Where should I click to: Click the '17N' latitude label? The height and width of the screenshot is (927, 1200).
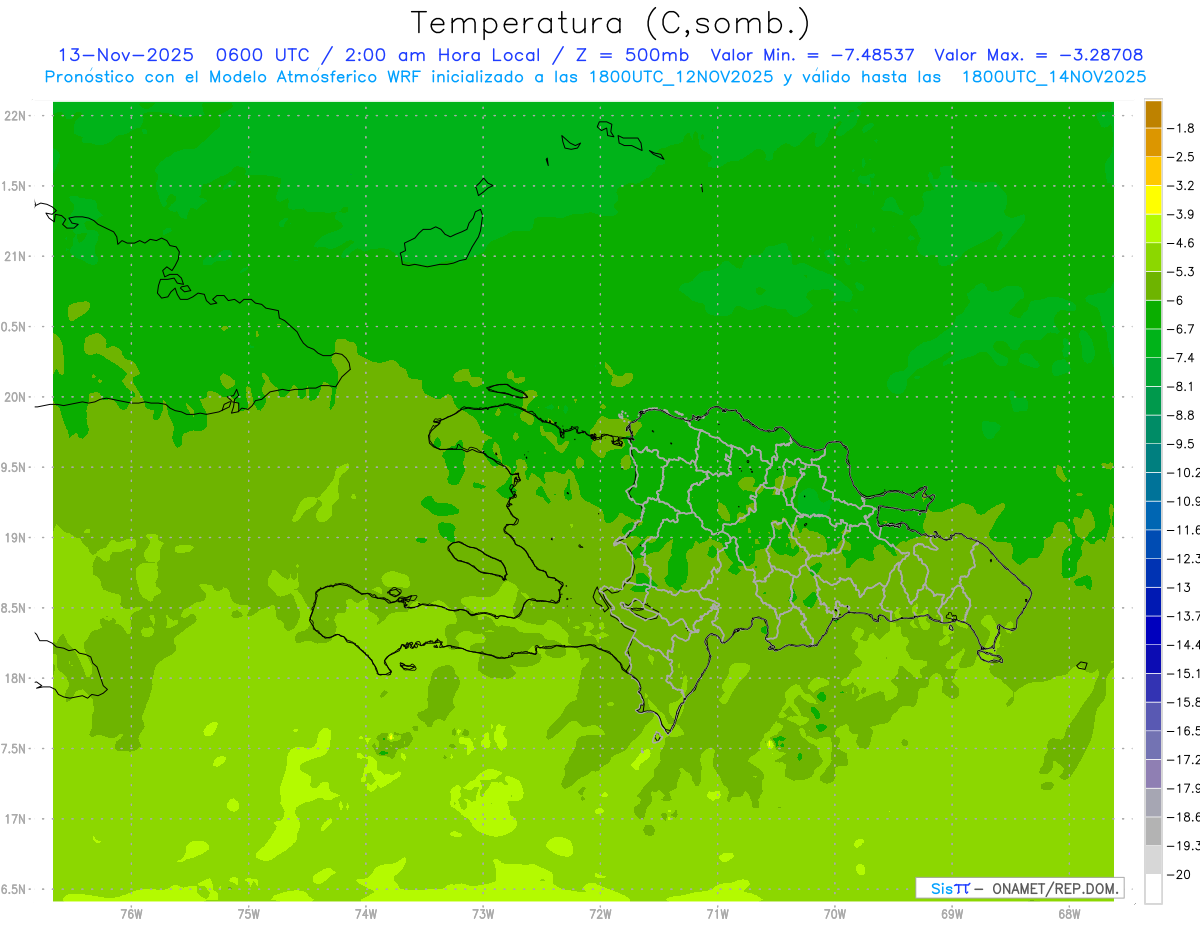tap(16, 819)
